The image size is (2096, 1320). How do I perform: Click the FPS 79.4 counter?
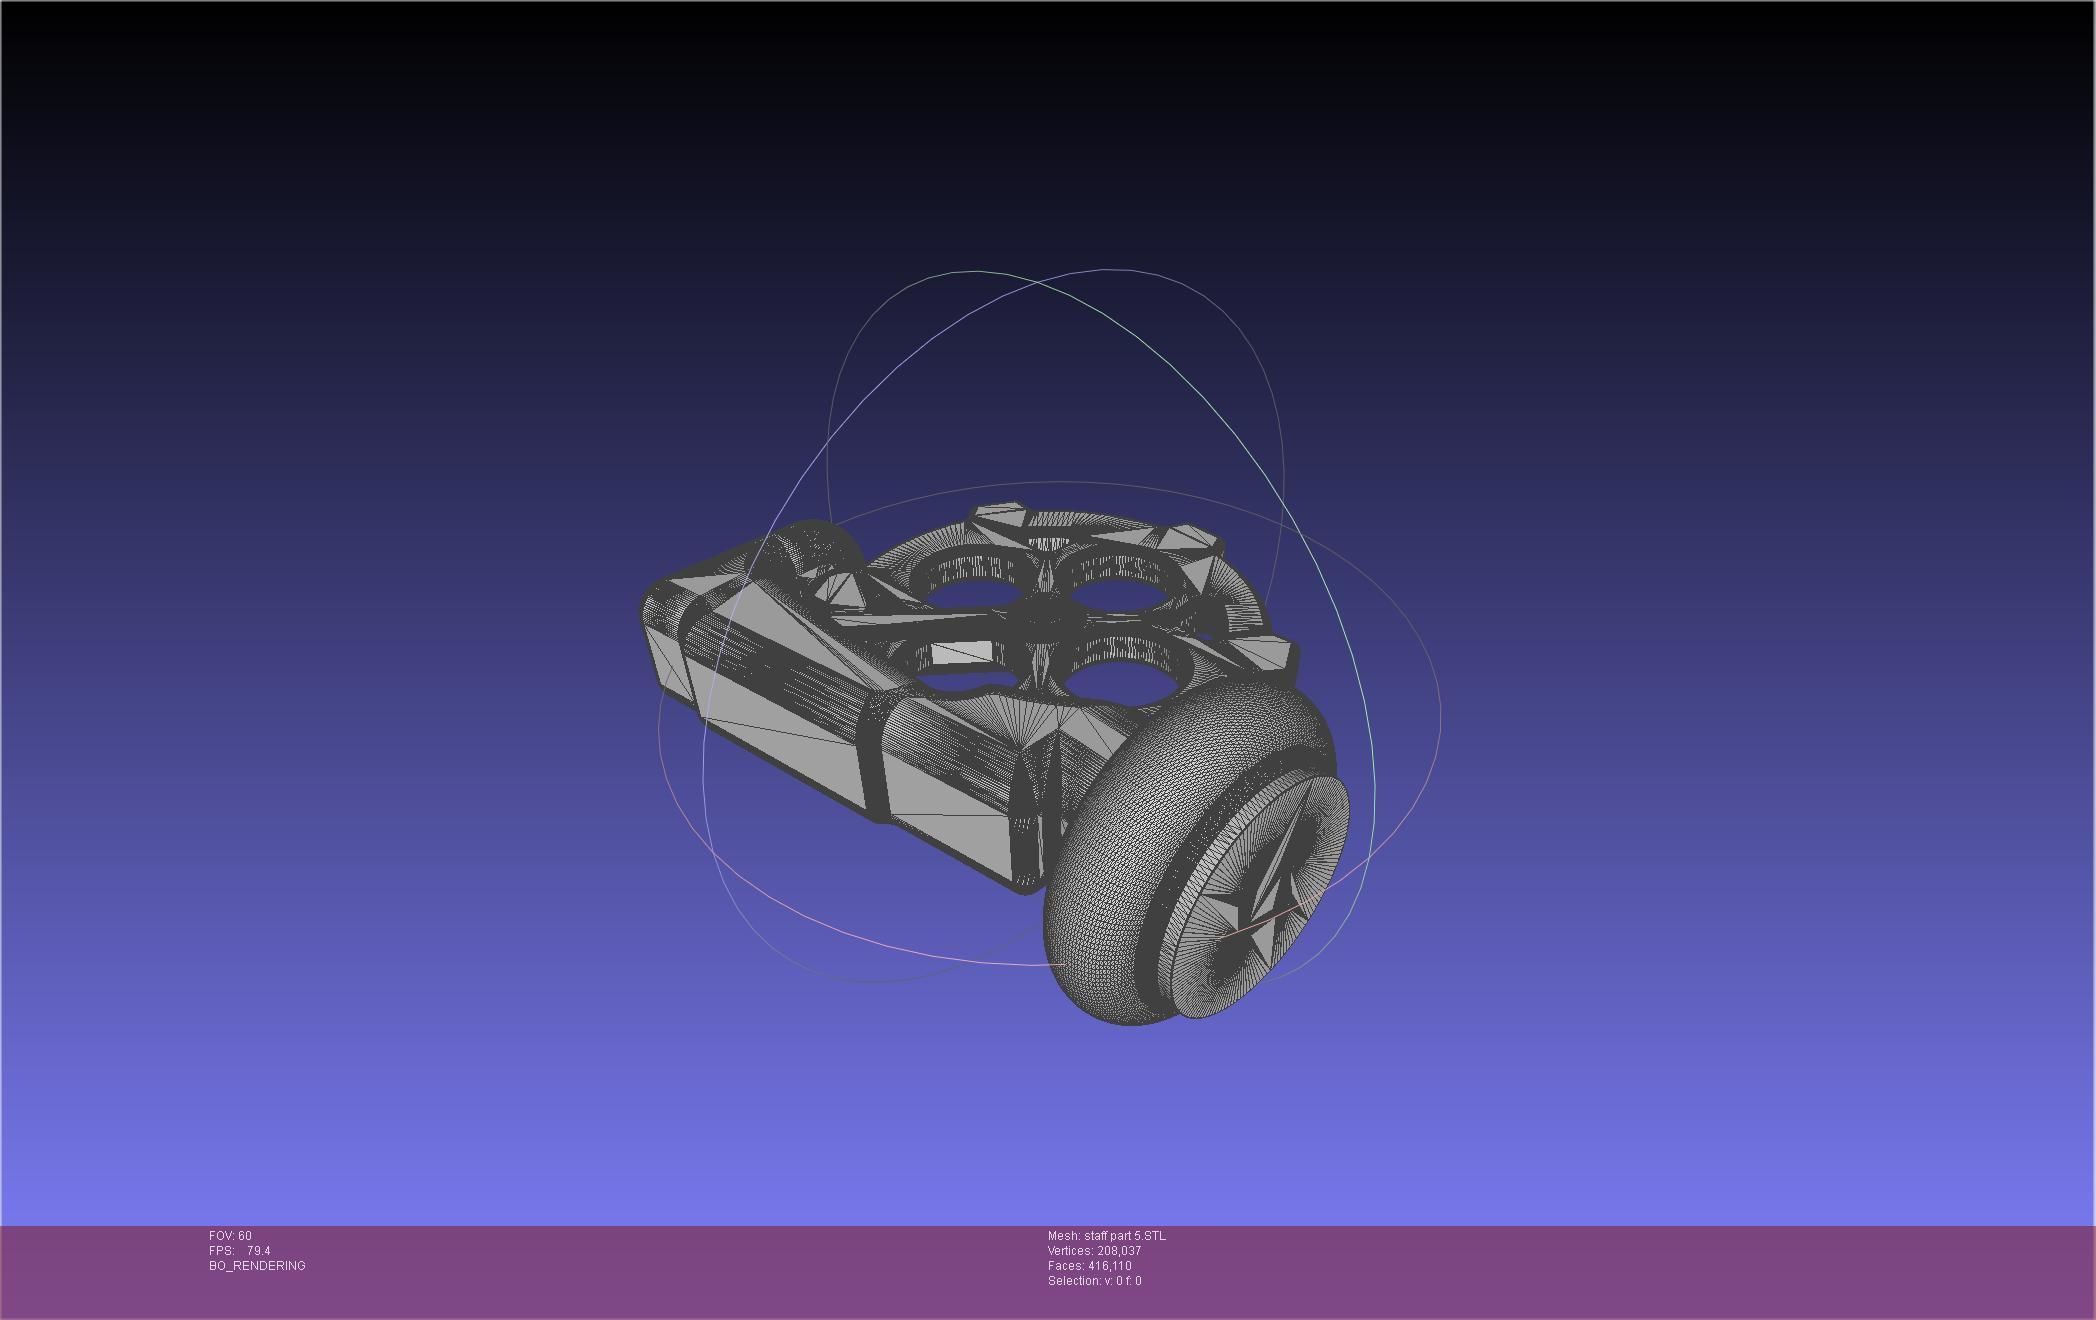(240, 1251)
